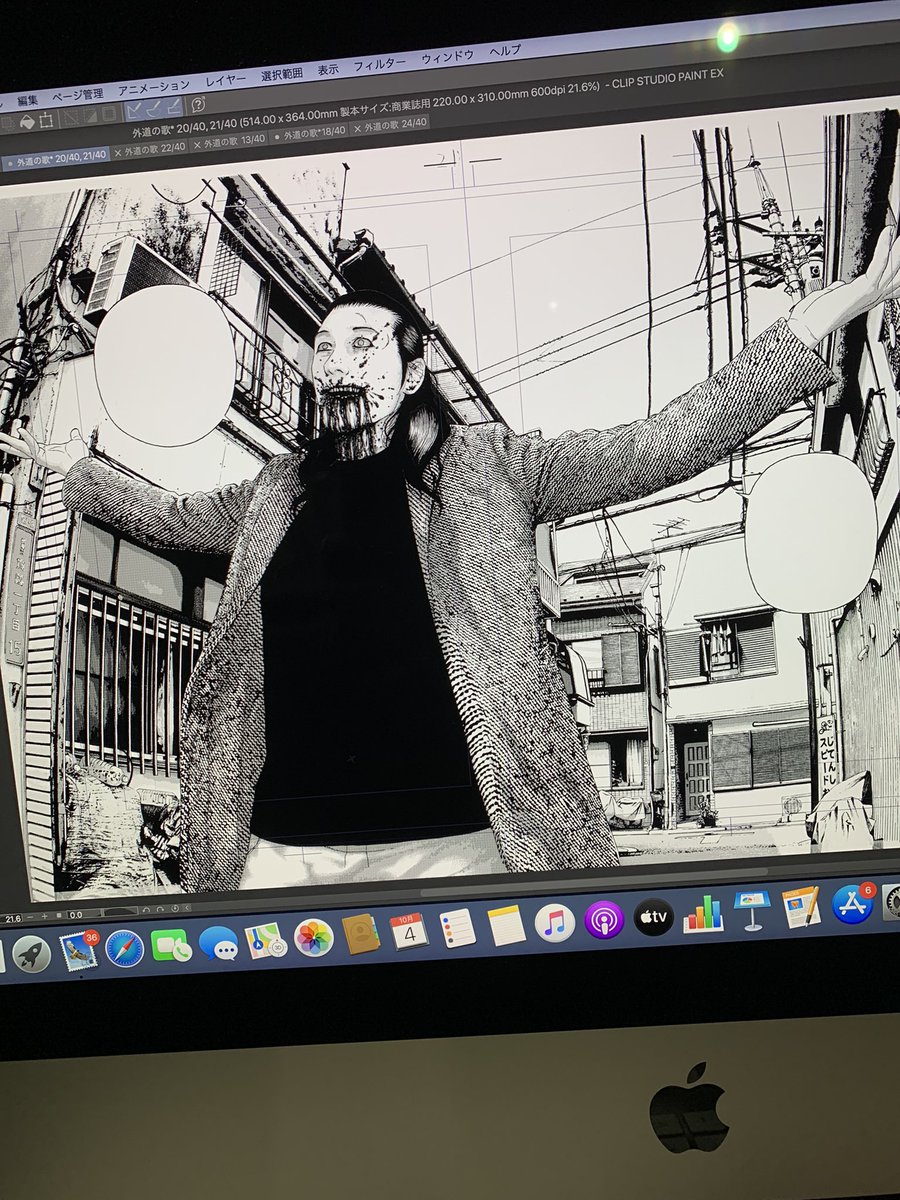Click the zoom out minus button in status bar
The image size is (900, 1200).
click(x=30, y=917)
